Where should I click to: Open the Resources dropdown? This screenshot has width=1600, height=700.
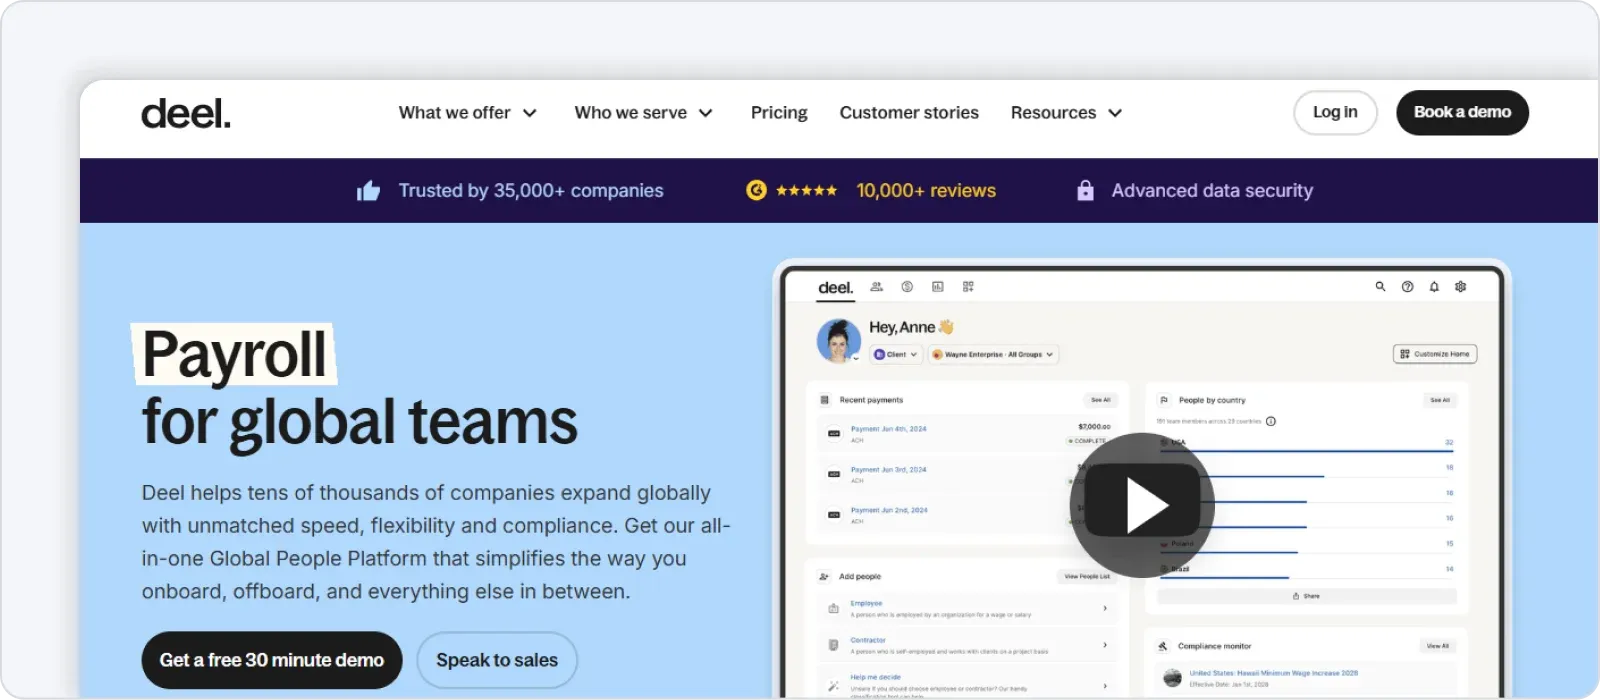tap(1066, 113)
